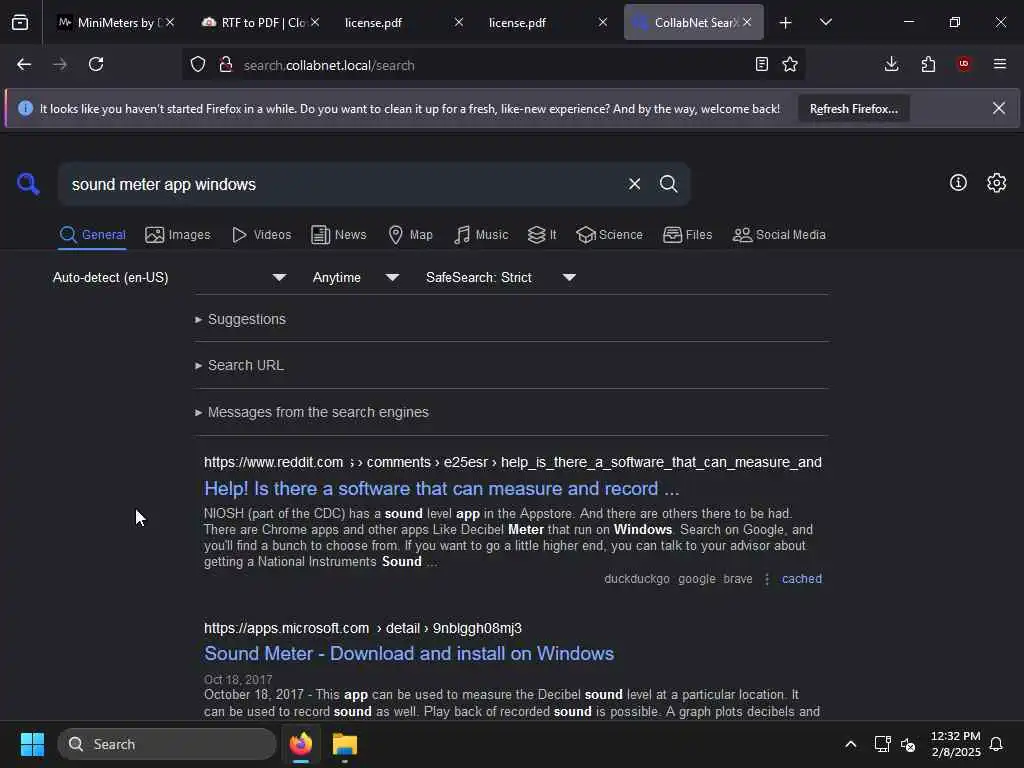Open Firefox from taskbar

click(300, 744)
